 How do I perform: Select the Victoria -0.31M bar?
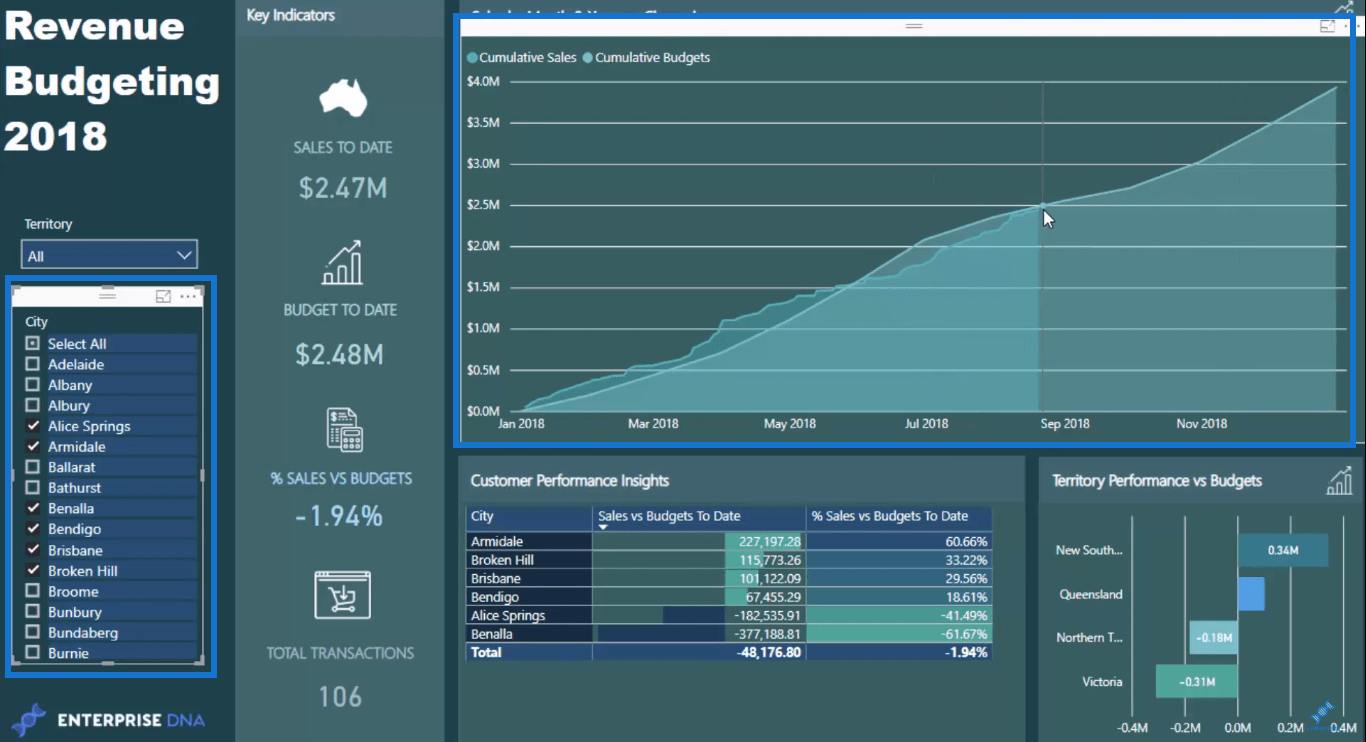[1196, 682]
